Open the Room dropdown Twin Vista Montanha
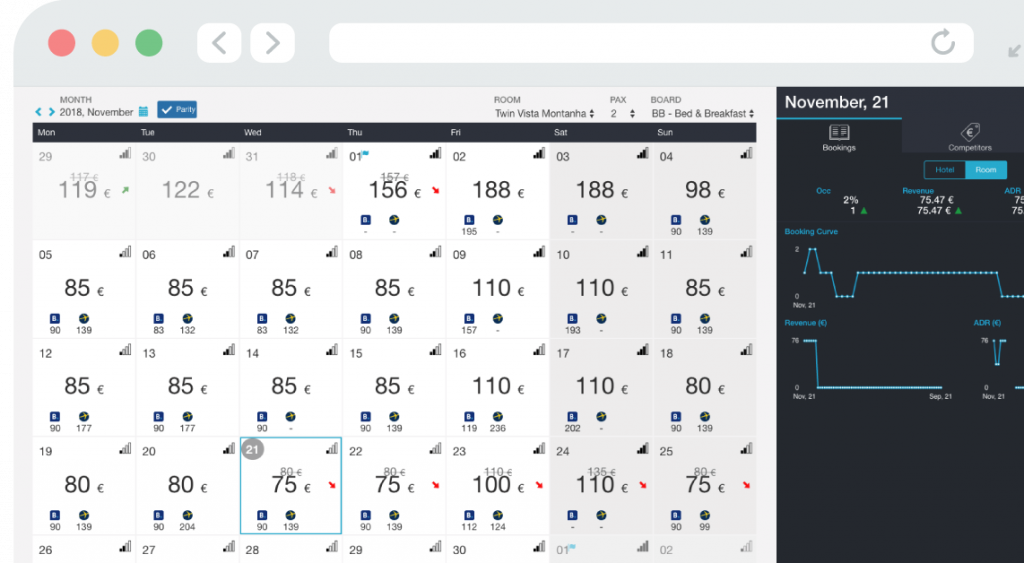The width and height of the screenshot is (1024, 563). [544, 114]
